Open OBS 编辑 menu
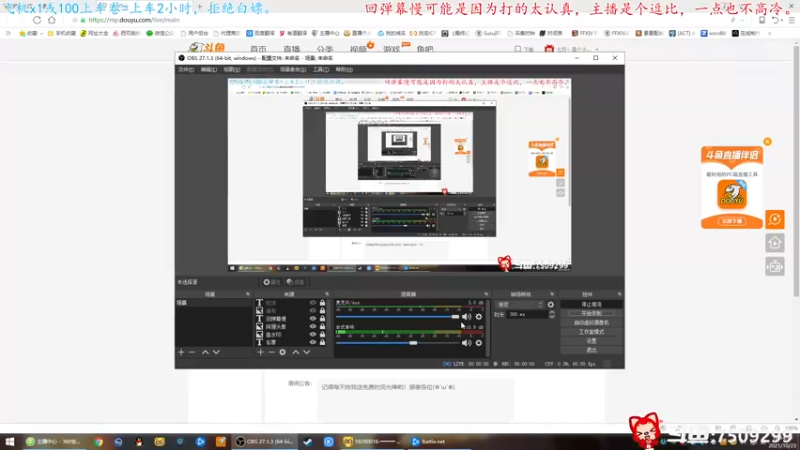 click(x=208, y=69)
